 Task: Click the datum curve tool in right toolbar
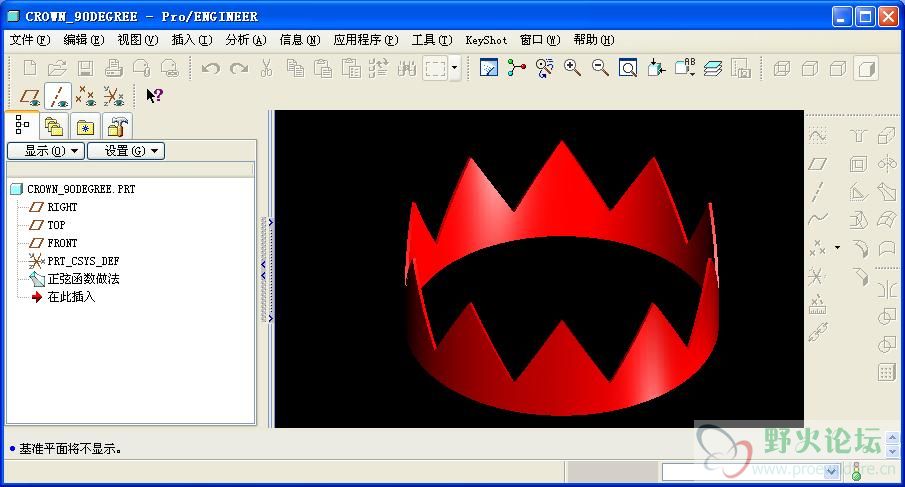pyautogui.click(x=817, y=219)
